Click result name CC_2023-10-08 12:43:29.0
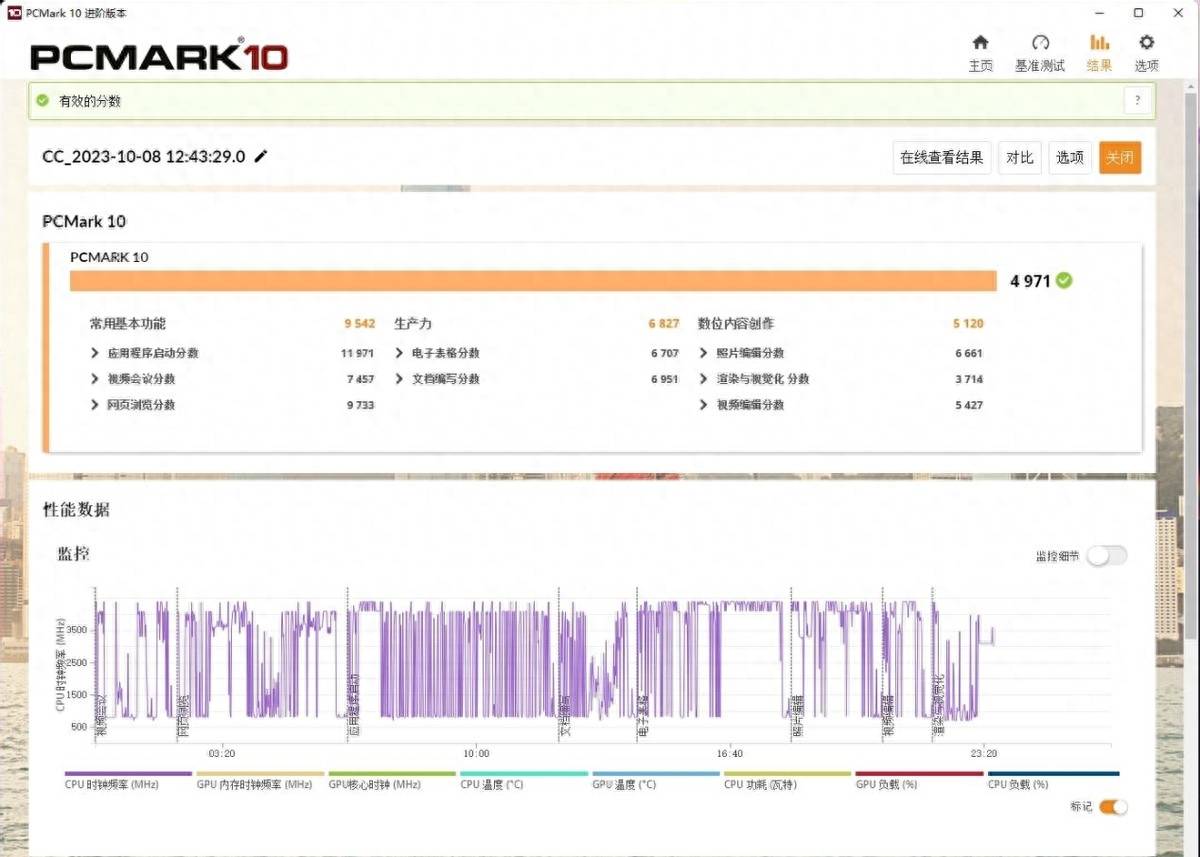Image resolution: width=1200 pixels, height=857 pixels. pos(144,156)
